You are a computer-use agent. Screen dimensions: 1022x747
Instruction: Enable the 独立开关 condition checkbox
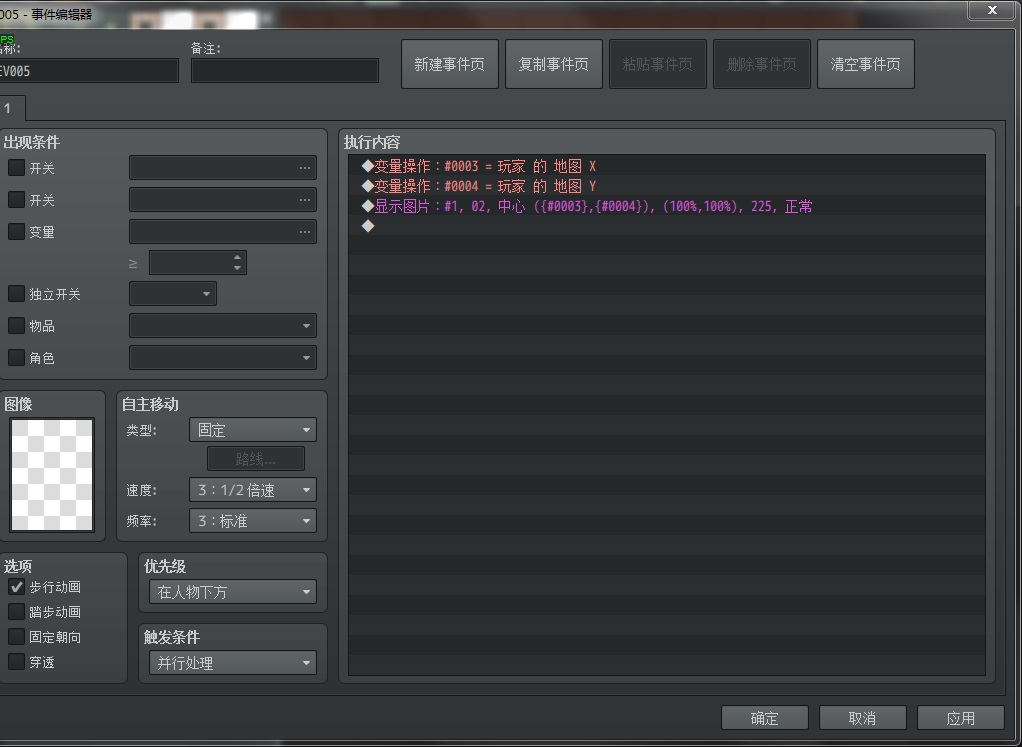point(16,294)
